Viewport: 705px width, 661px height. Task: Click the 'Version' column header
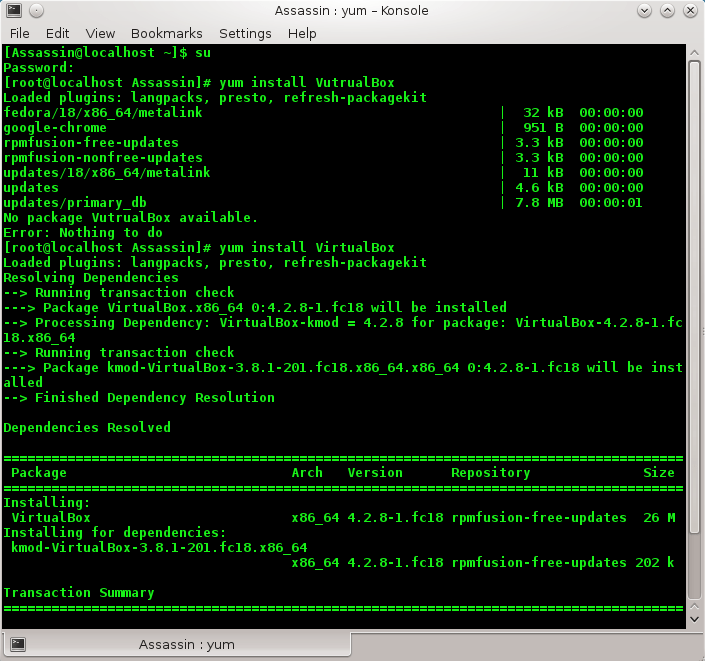click(375, 473)
